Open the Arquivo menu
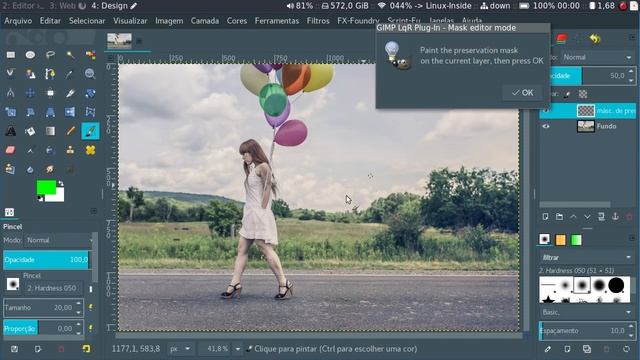 [x=18, y=20]
